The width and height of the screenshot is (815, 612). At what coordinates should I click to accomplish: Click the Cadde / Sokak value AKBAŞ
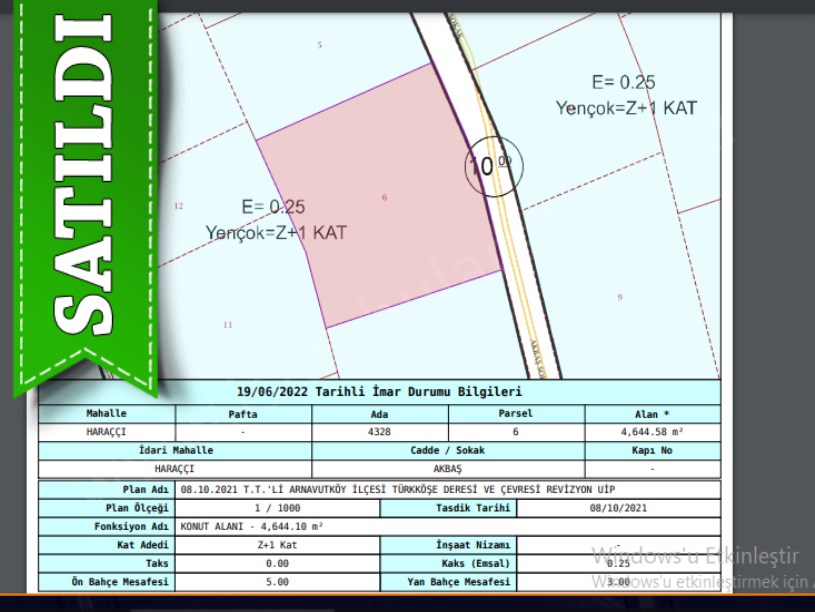(x=448, y=468)
